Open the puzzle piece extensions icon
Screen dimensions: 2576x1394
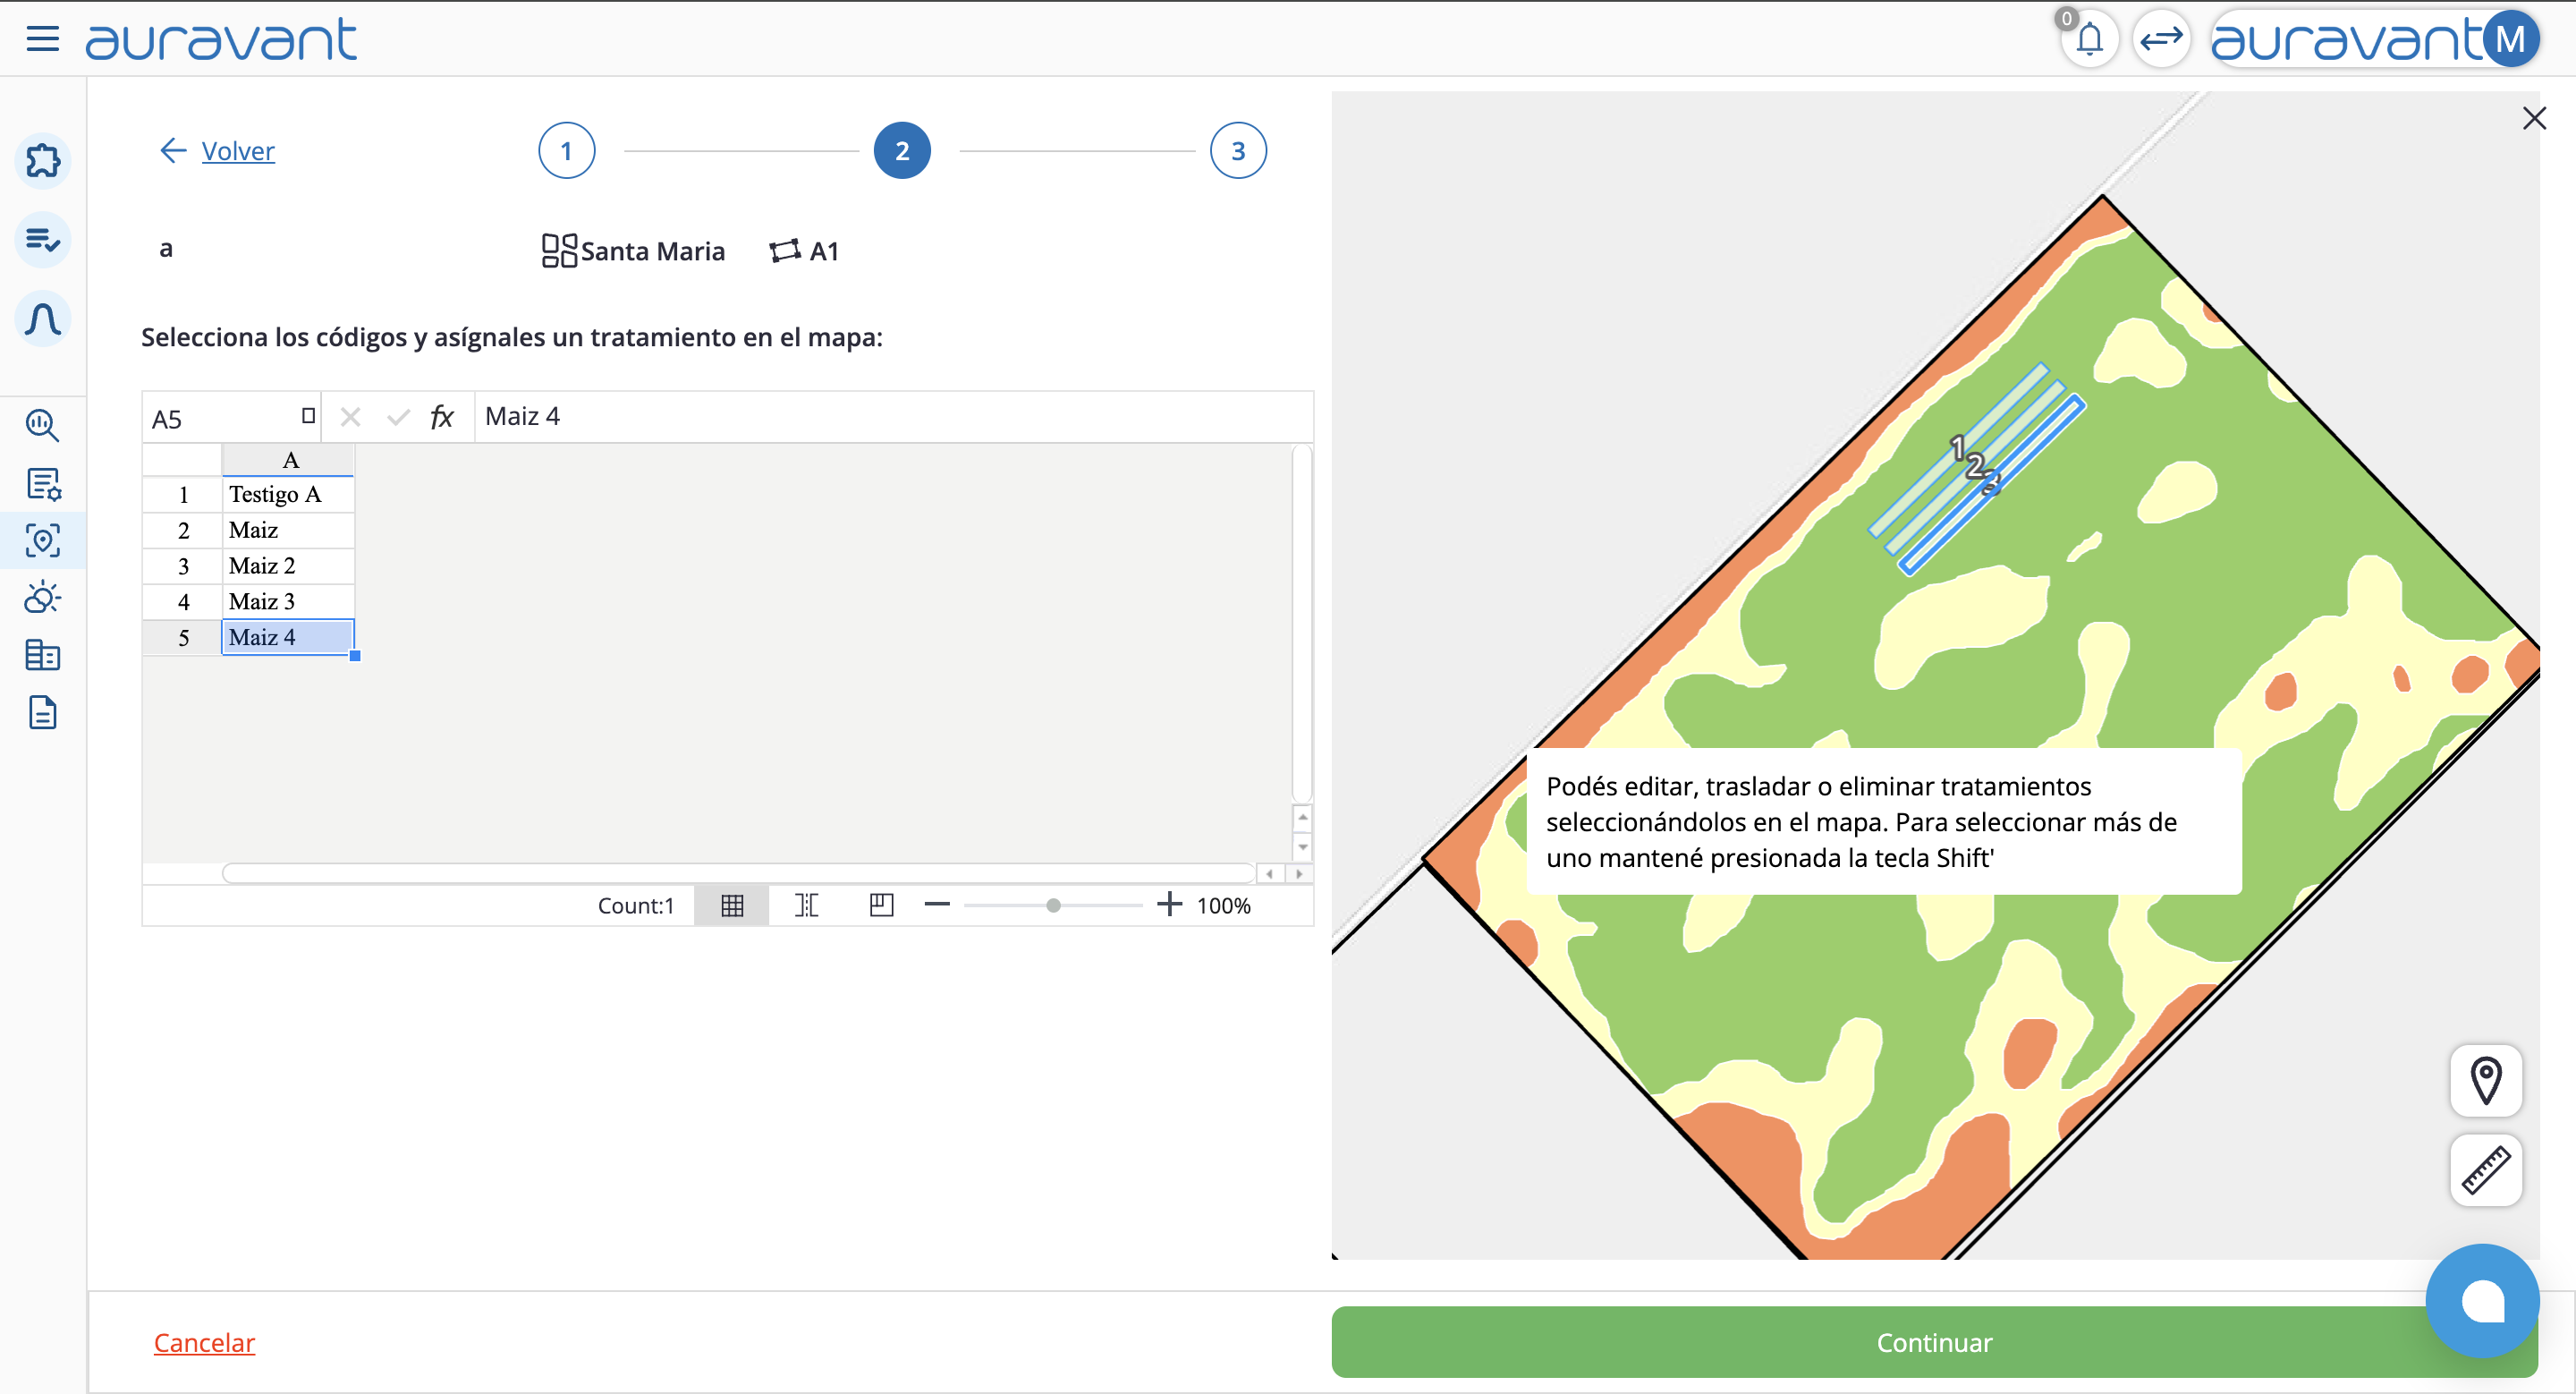(x=43, y=160)
